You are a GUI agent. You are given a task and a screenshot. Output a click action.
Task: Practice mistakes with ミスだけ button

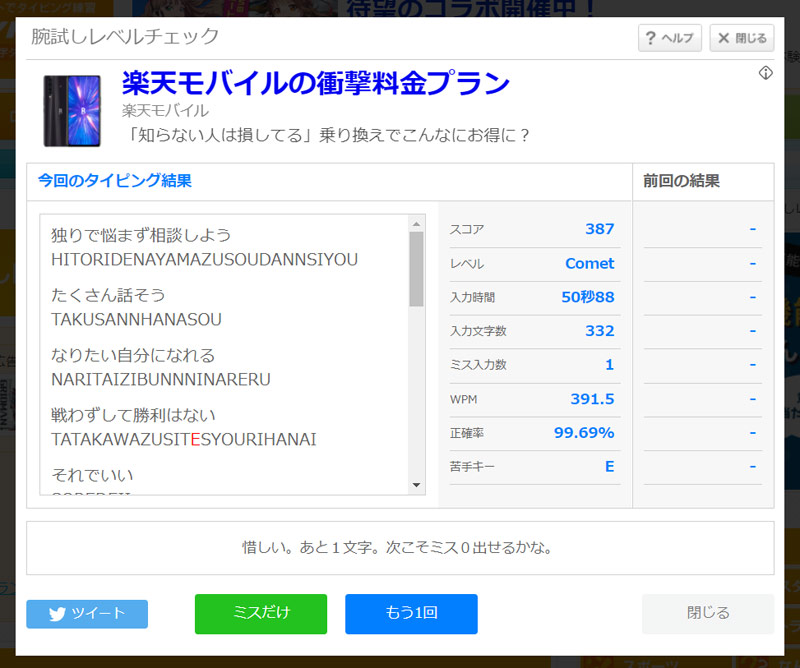(261, 614)
